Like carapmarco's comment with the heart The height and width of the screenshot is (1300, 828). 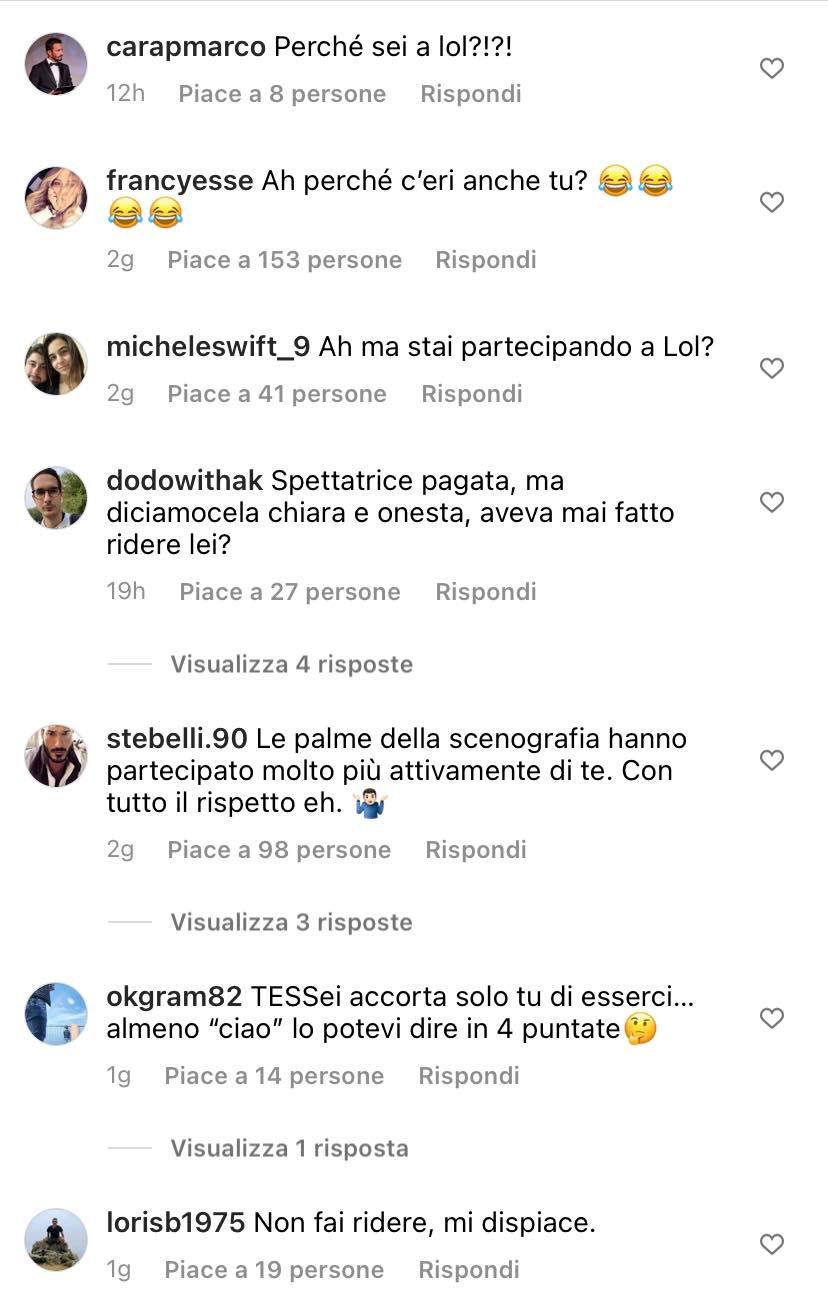pyautogui.click(x=771, y=68)
